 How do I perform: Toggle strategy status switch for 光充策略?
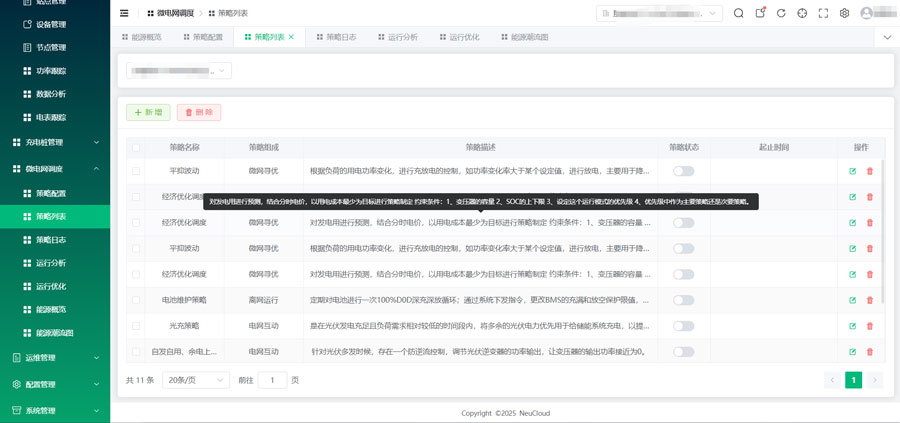[x=684, y=326]
